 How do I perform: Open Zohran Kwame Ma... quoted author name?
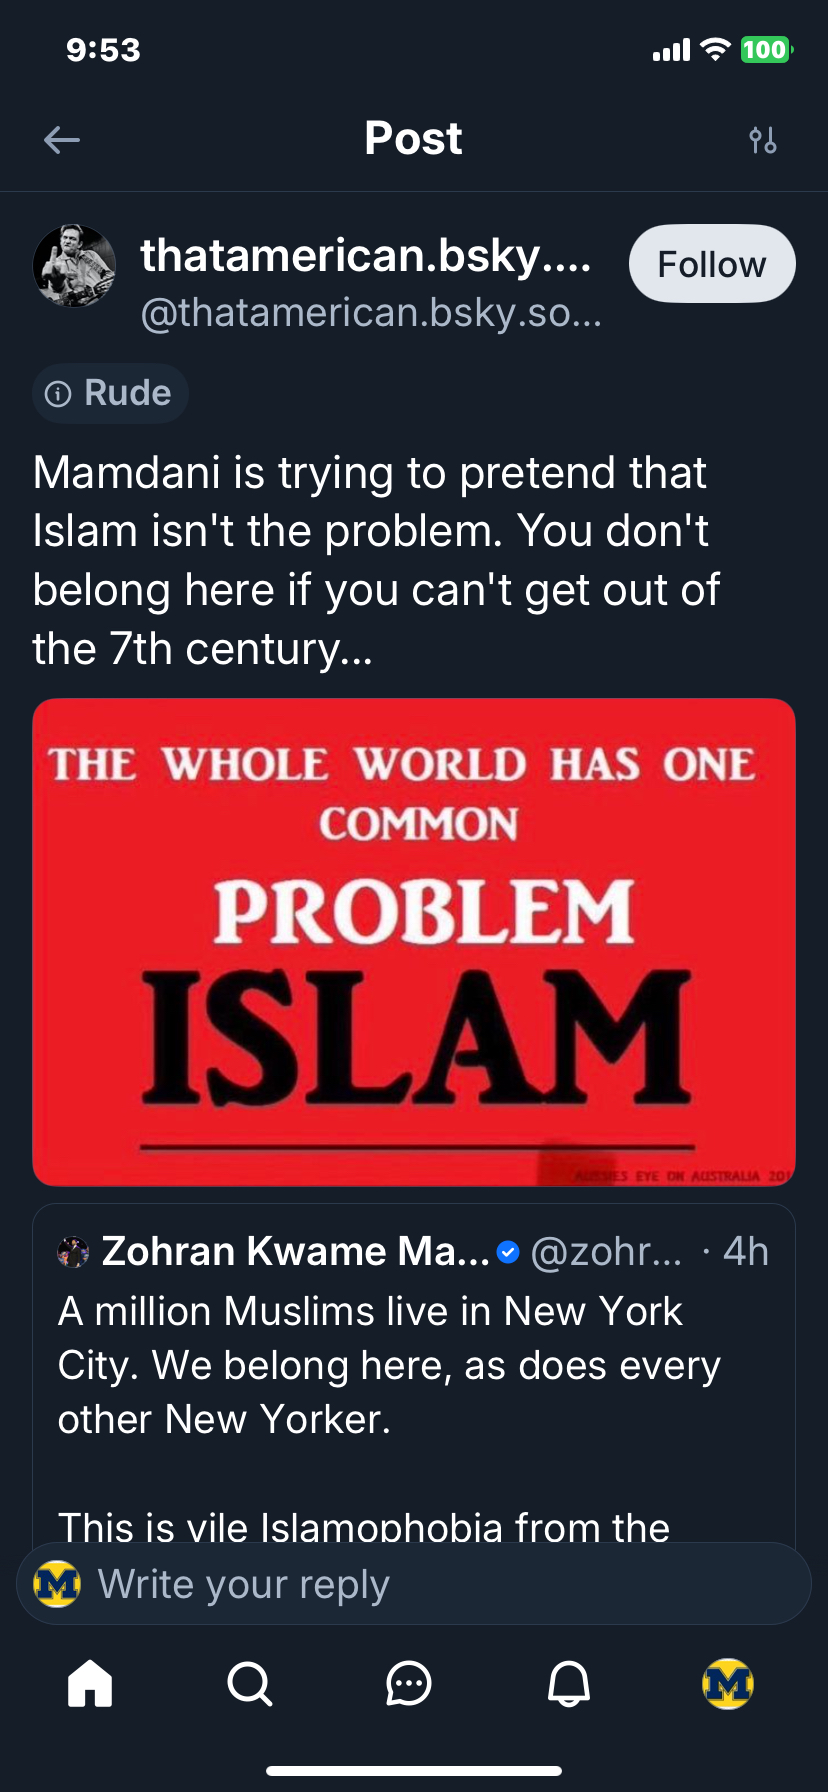point(296,1252)
